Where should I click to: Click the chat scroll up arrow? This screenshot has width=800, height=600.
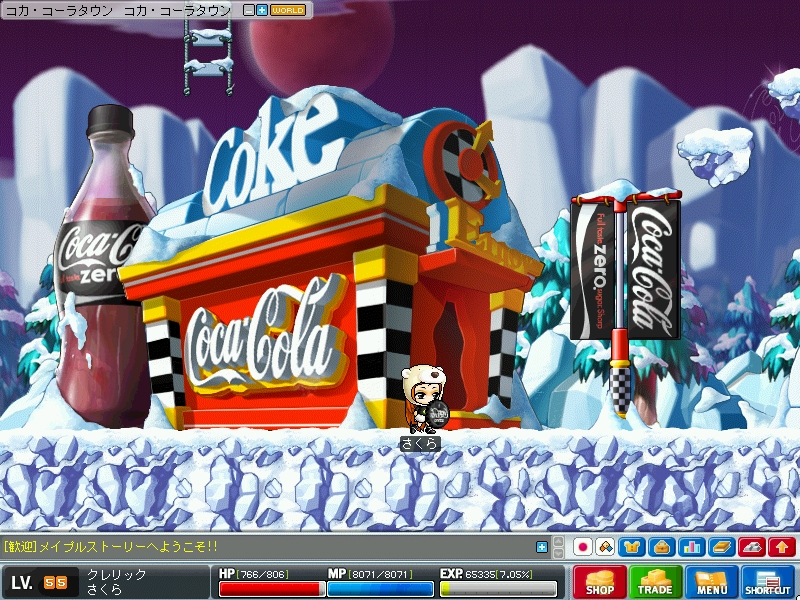tap(559, 542)
